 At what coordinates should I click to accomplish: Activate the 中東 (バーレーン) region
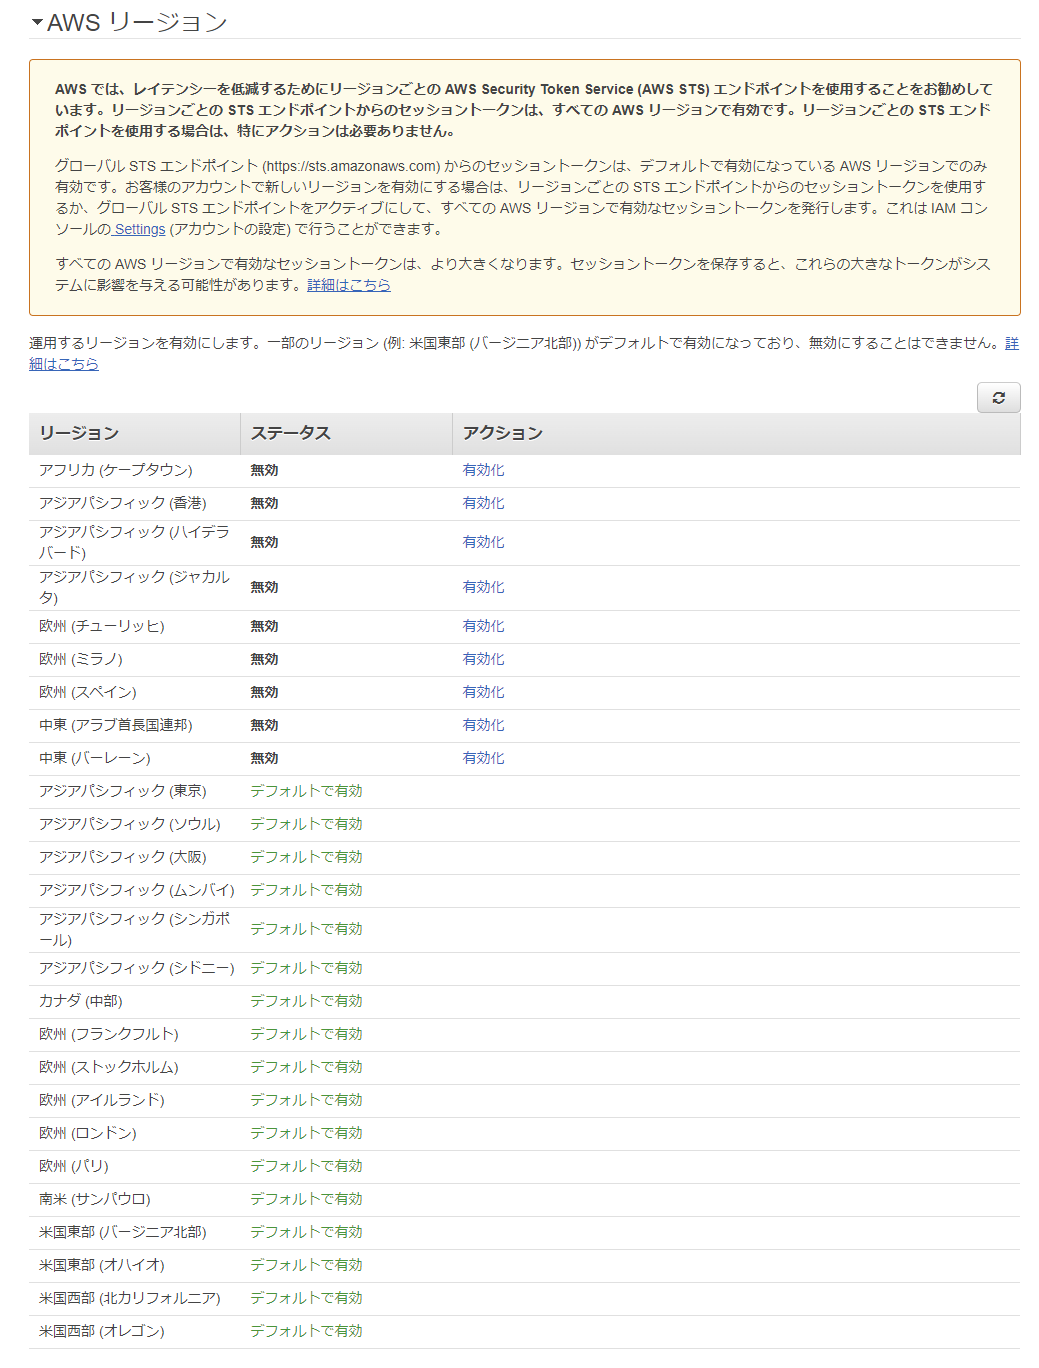pyautogui.click(x=483, y=758)
